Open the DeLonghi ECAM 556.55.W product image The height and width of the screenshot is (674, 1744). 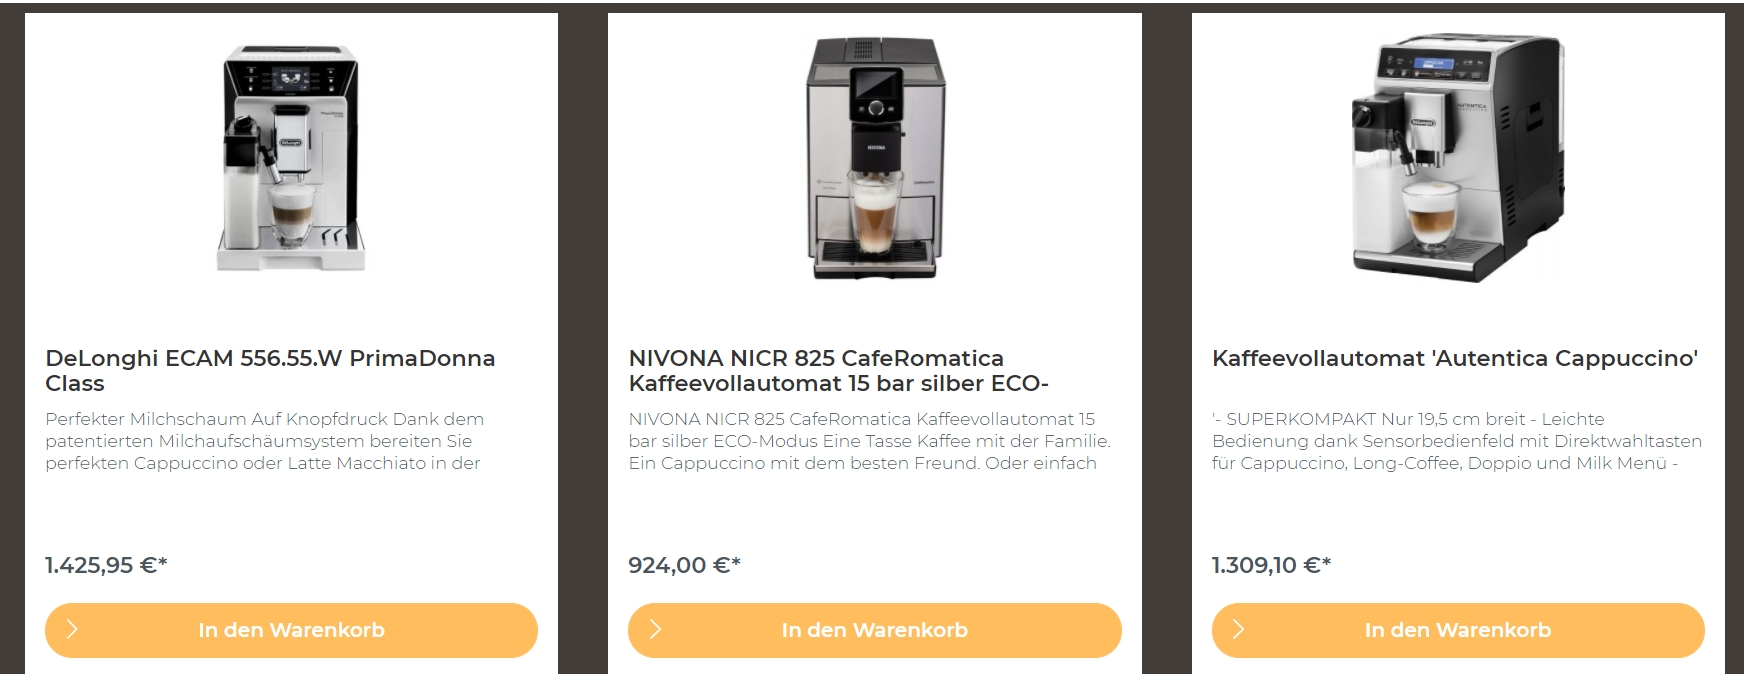(x=291, y=158)
